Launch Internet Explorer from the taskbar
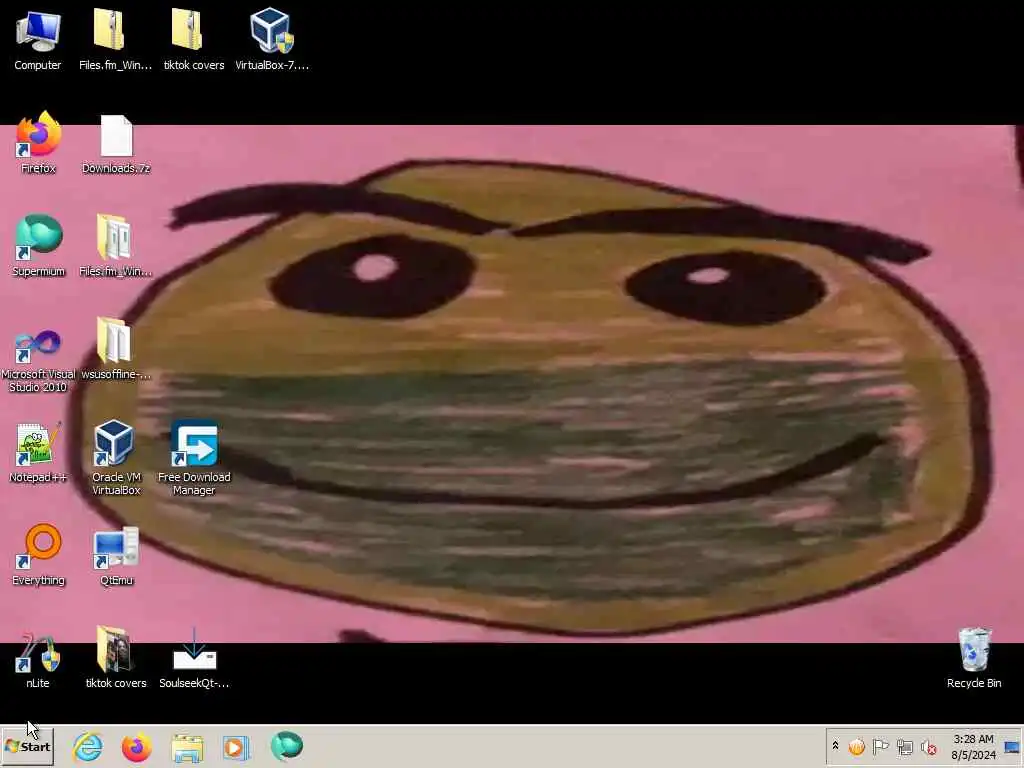Viewport: 1024px width, 768px height. (x=88, y=746)
